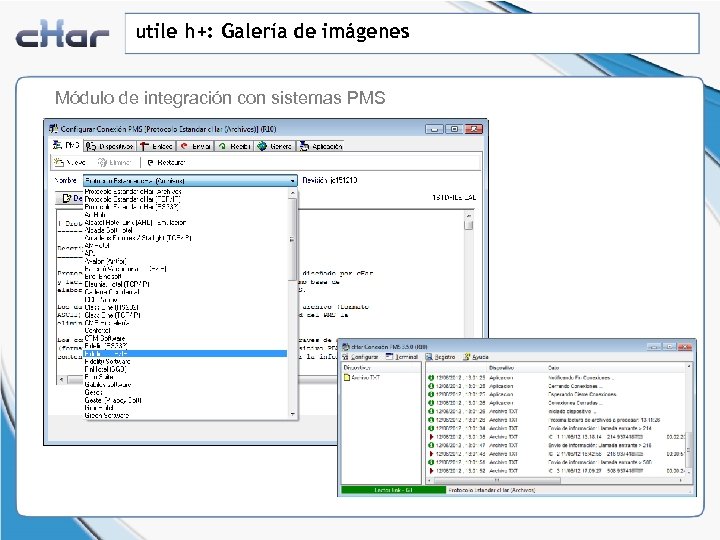Click the log list vertical scrollbar thumb
The height and width of the screenshot is (540, 720).
point(689,451)
